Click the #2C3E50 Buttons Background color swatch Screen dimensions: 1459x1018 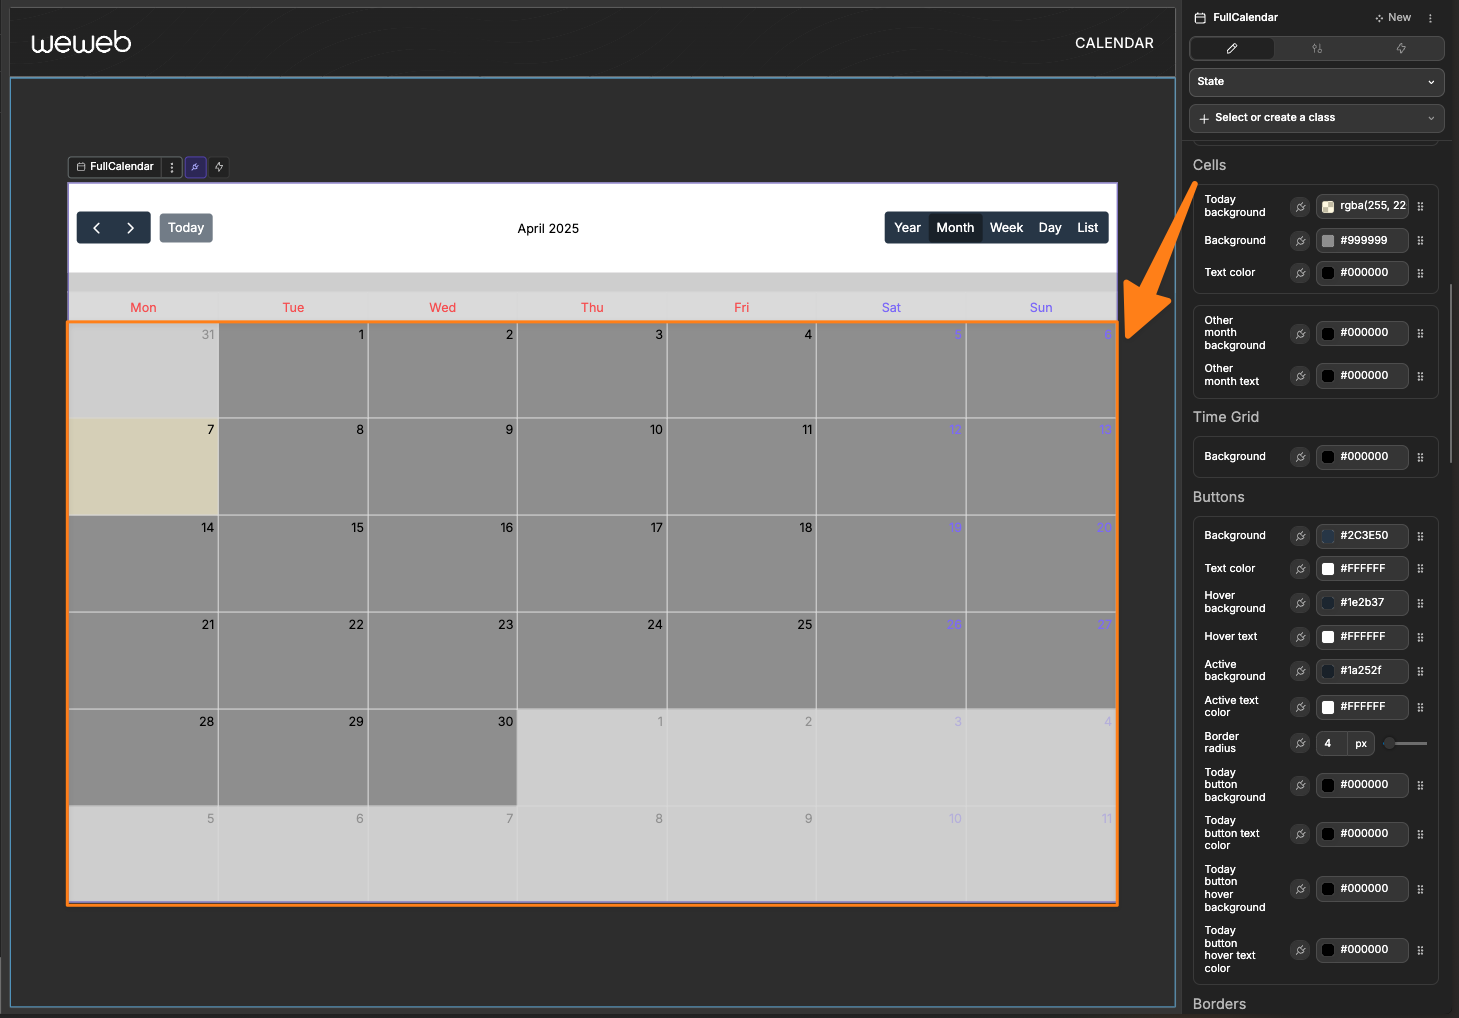pos(1328,536)
